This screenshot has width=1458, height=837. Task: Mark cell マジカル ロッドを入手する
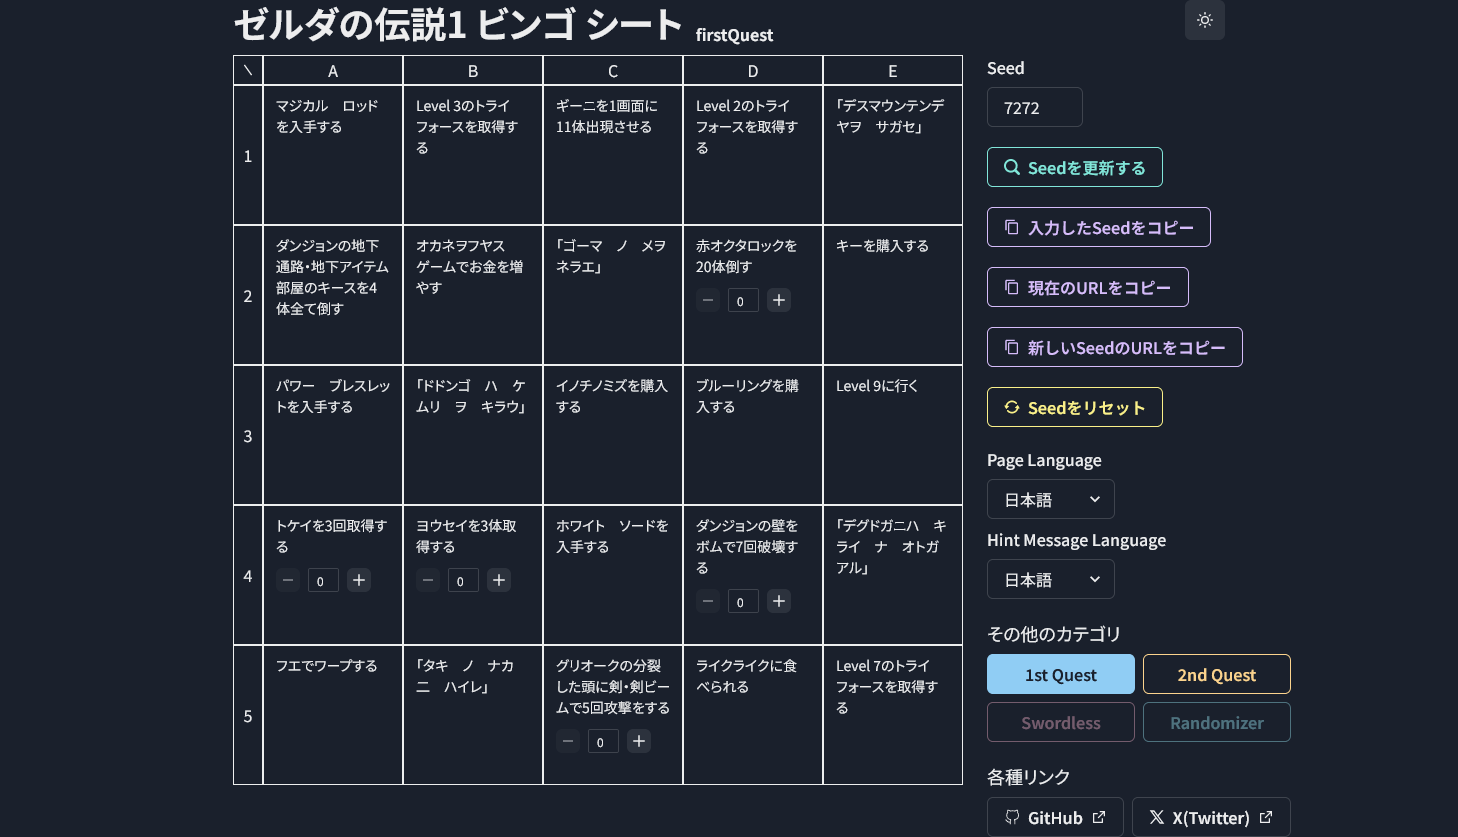[333, 155]
